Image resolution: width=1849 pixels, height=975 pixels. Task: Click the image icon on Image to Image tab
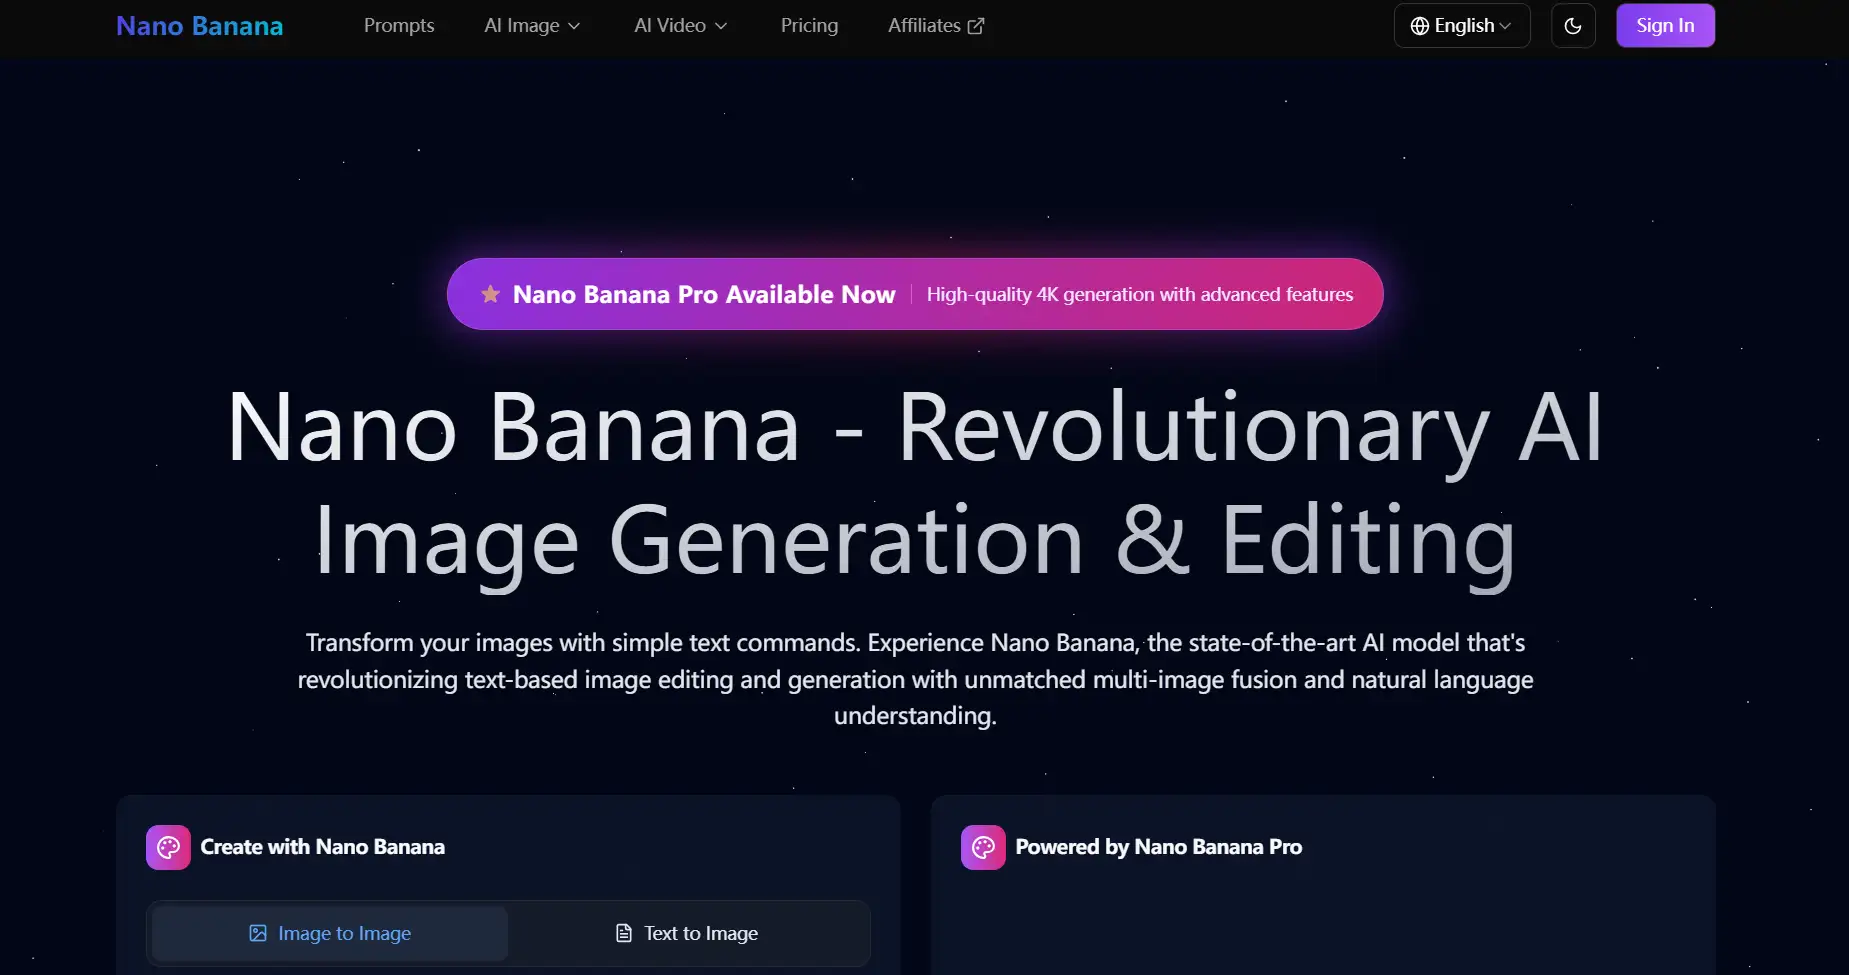258,933
